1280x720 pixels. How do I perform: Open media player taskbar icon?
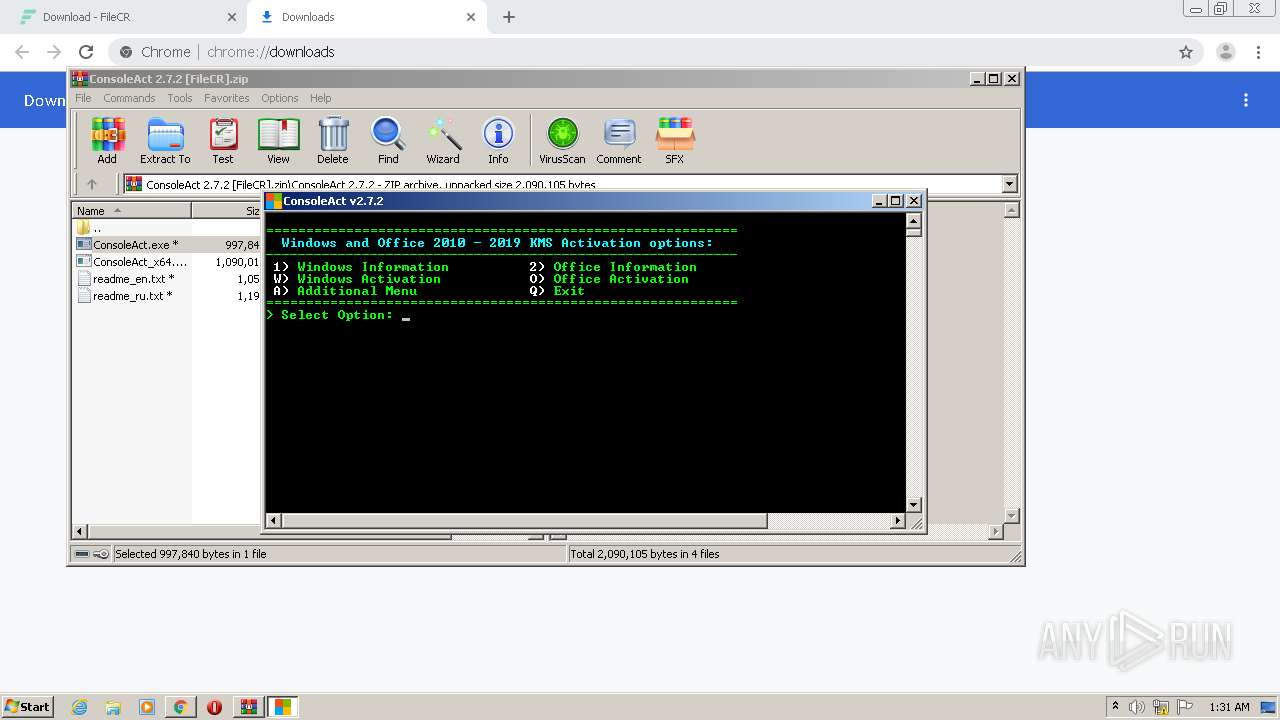pos(147,707)
